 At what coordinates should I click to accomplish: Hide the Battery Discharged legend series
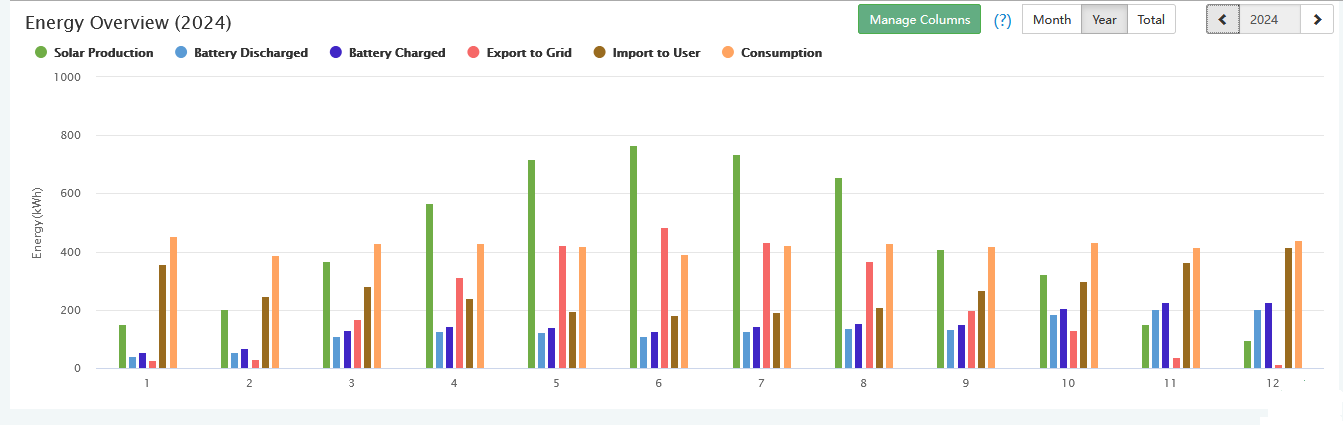point(251,53)
